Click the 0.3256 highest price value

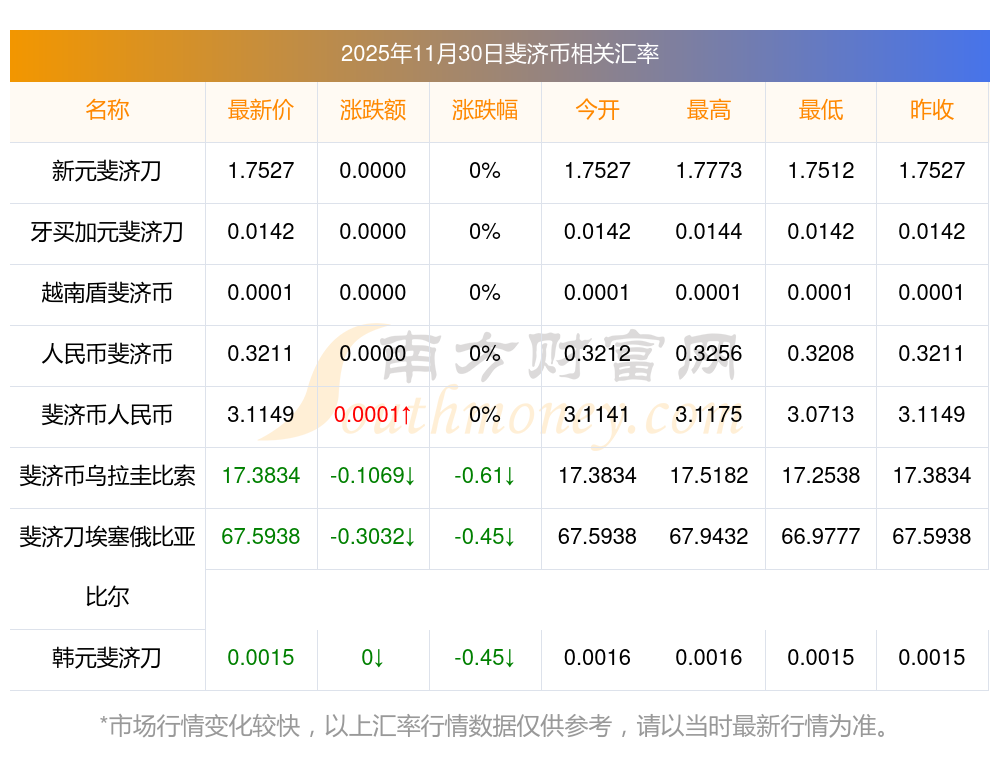(x=709, y=353)
